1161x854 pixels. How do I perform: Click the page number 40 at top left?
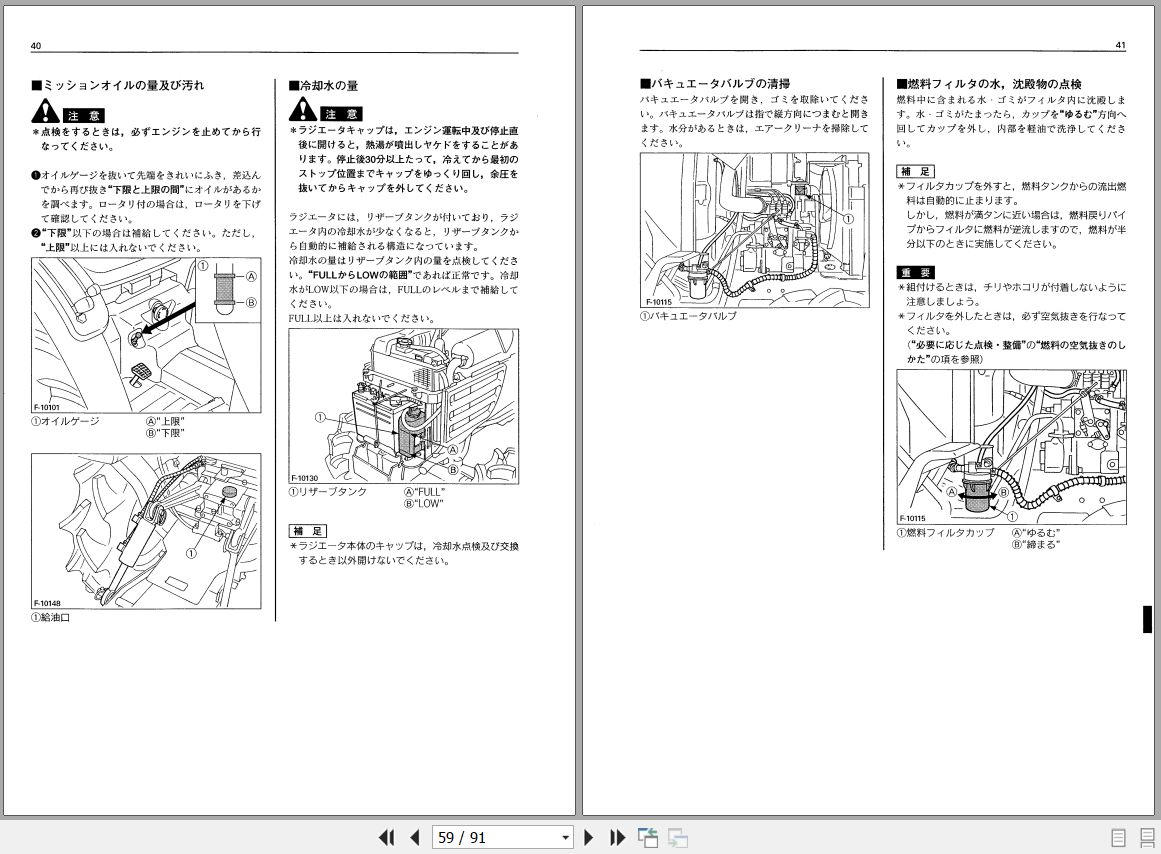36,45
